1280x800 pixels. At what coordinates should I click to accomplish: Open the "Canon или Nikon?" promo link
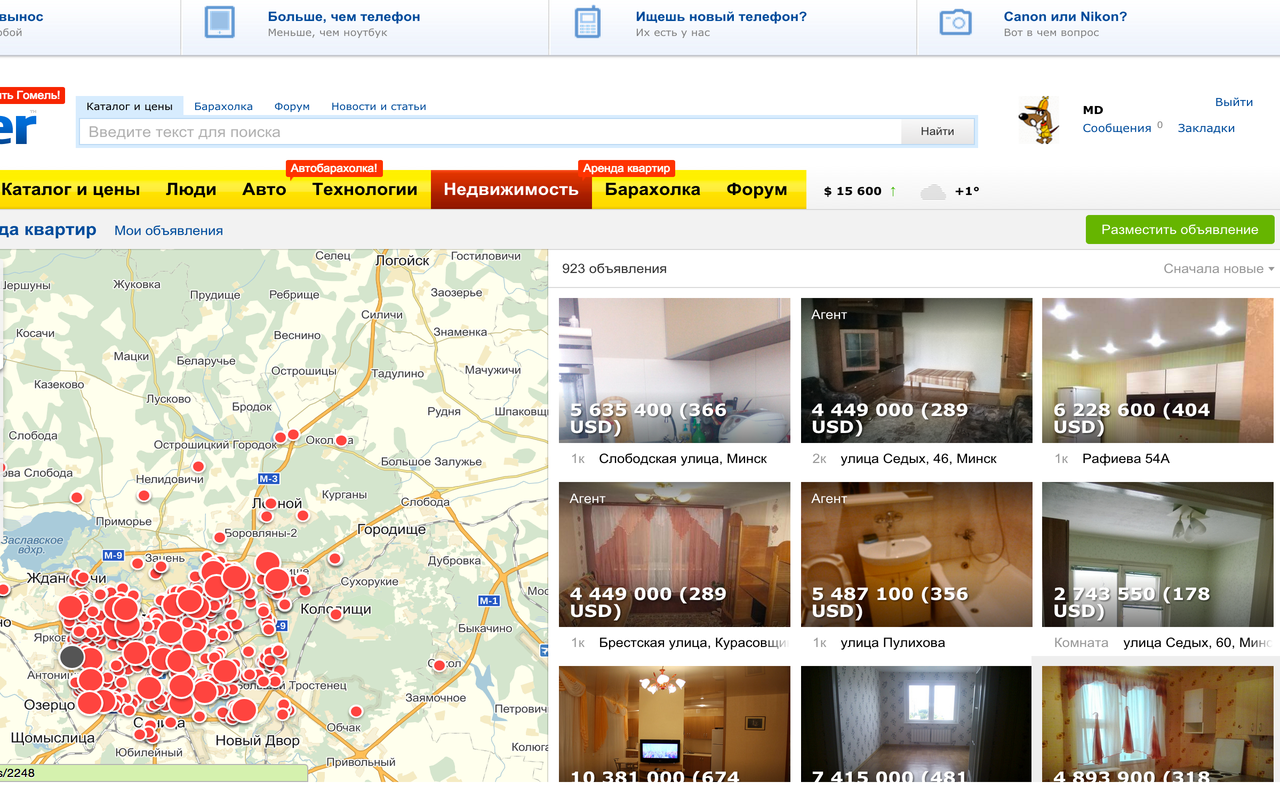pyautogui.click(x=1065, y=16)
